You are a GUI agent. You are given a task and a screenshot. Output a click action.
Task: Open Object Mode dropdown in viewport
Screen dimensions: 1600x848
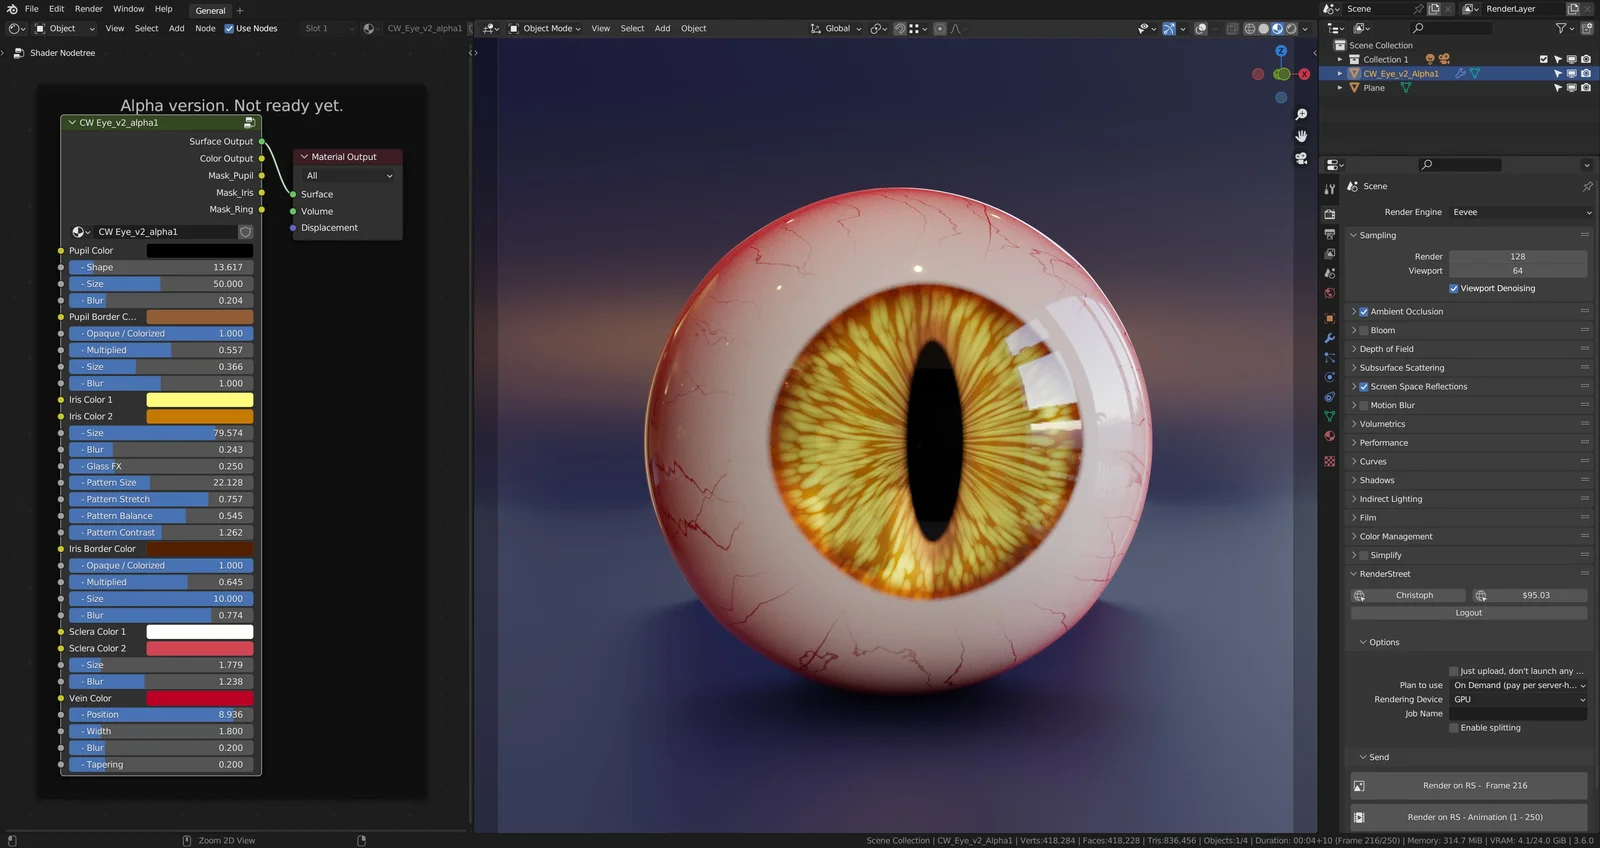[x=545, y=29]
